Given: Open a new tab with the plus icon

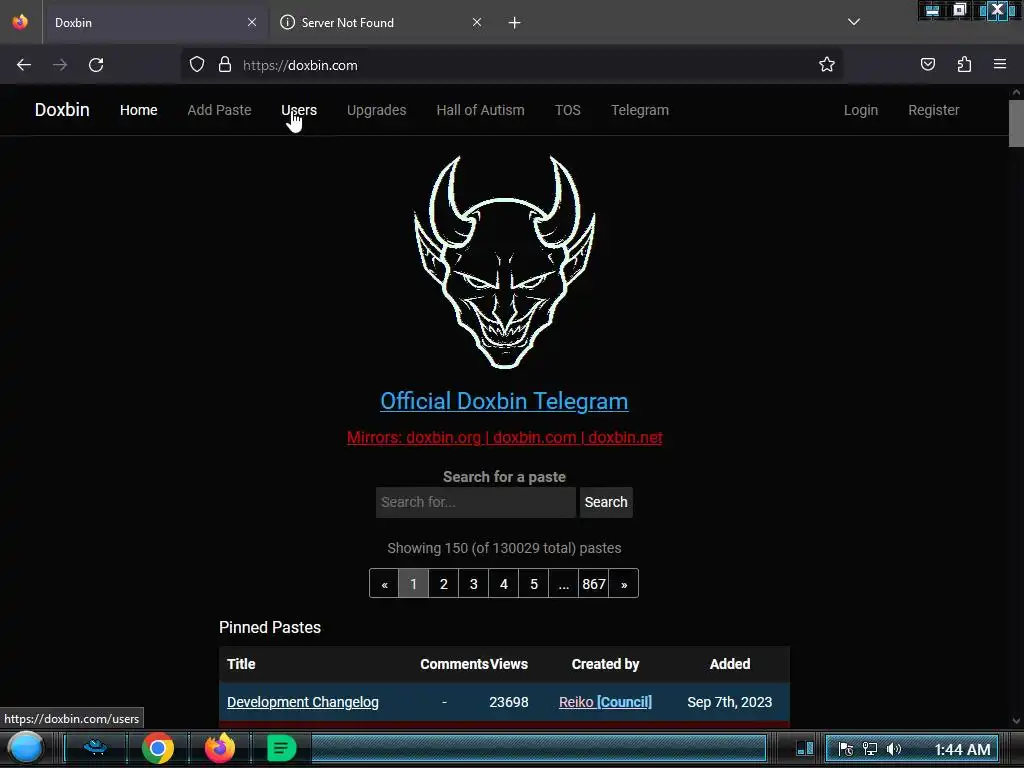Looking at the screenshot, I should point(515,23).
